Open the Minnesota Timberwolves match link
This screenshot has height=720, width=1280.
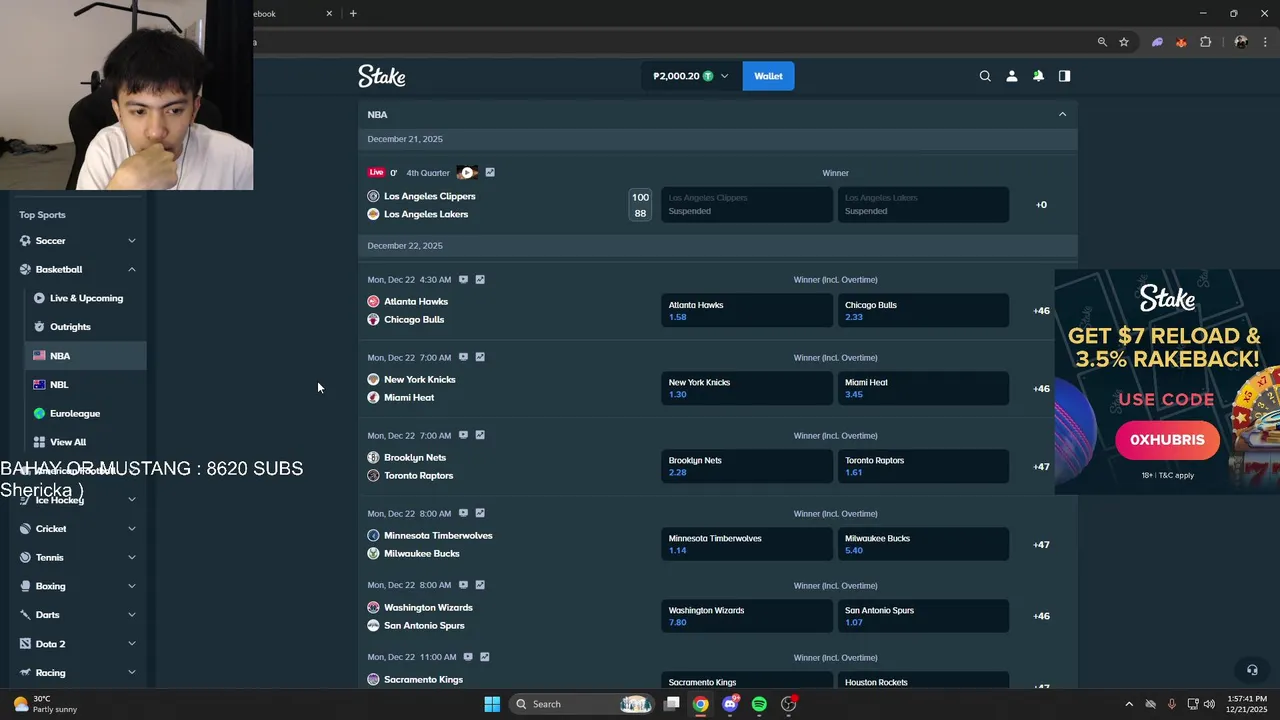point(438,536)
